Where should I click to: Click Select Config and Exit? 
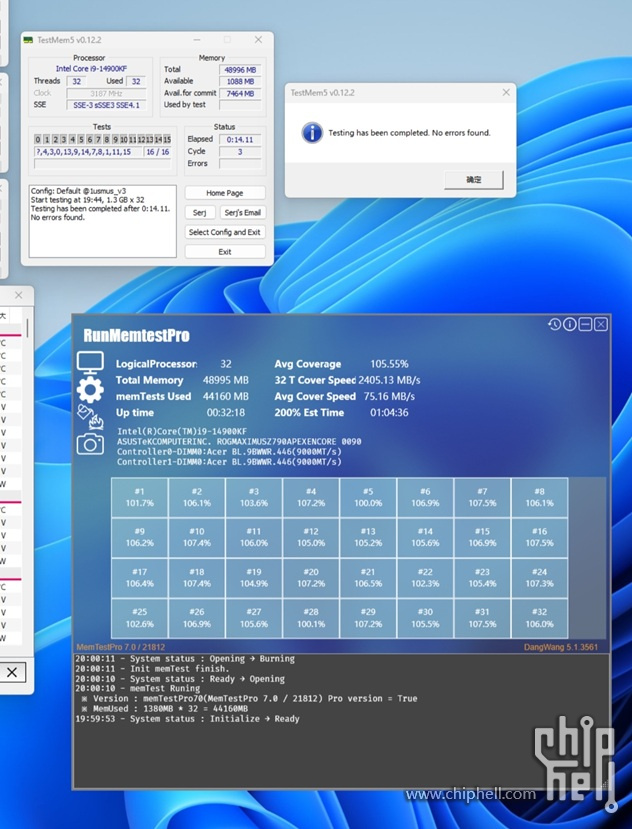(x=225, y=232)
